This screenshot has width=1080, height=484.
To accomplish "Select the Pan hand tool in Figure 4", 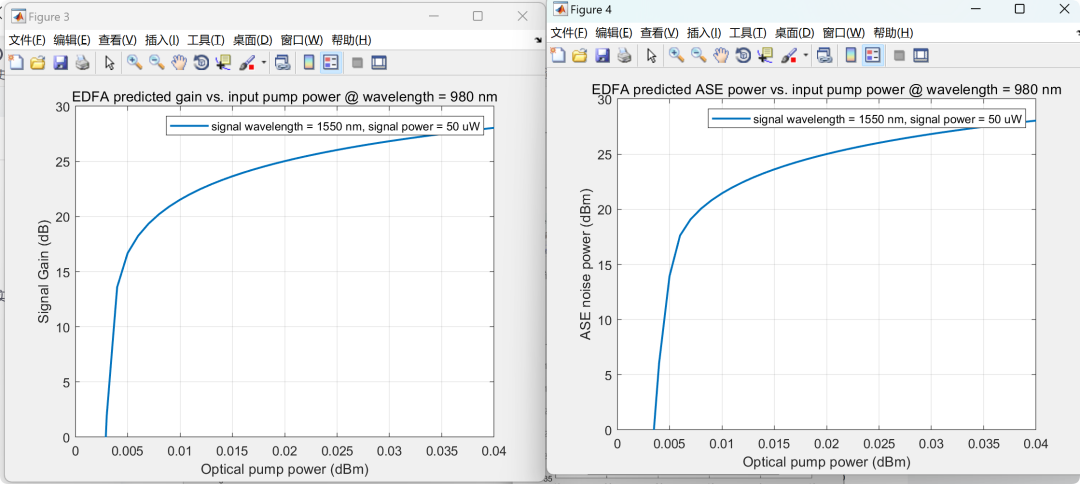I will (x=720, y=55).
